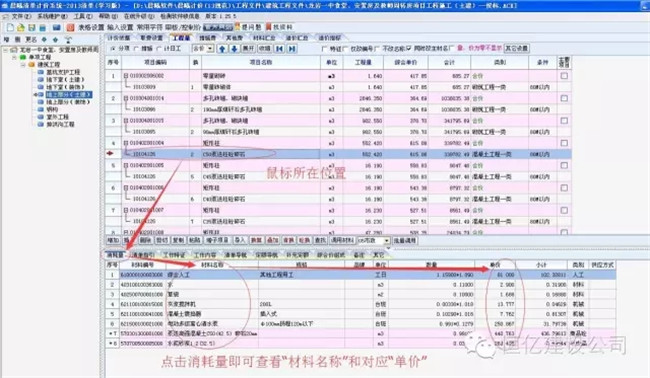
Task: Click the New file toolbar icon
Action: [x=11, y=27]
